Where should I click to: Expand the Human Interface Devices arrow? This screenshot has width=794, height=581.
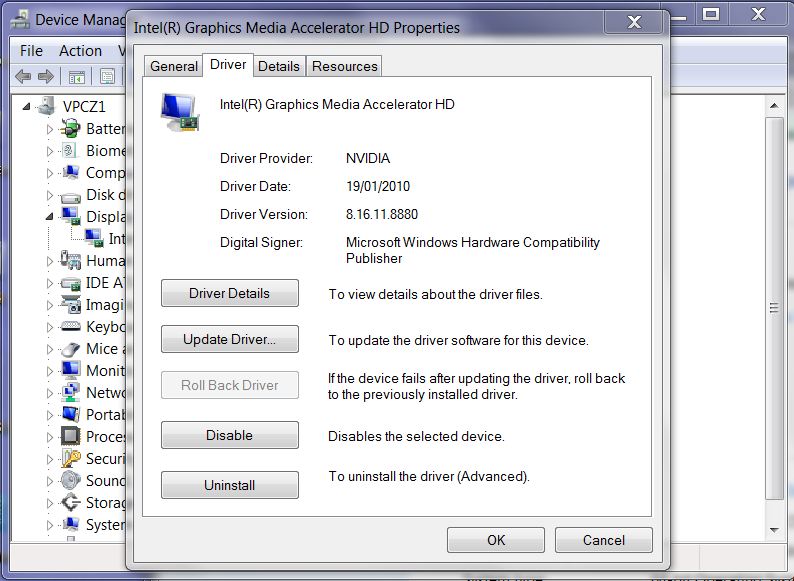point(50,261)
